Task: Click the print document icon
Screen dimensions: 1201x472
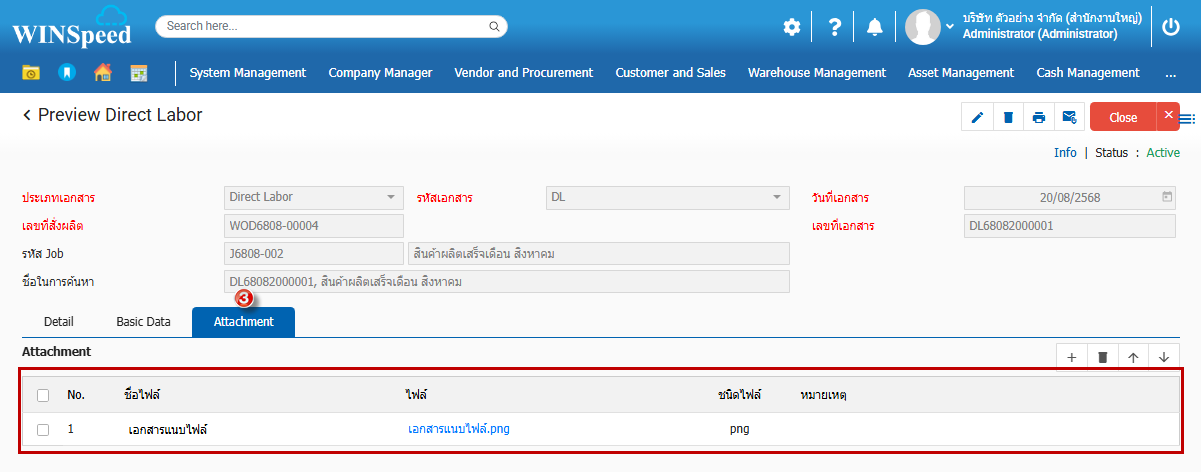Action: [x=1039, y=117]
